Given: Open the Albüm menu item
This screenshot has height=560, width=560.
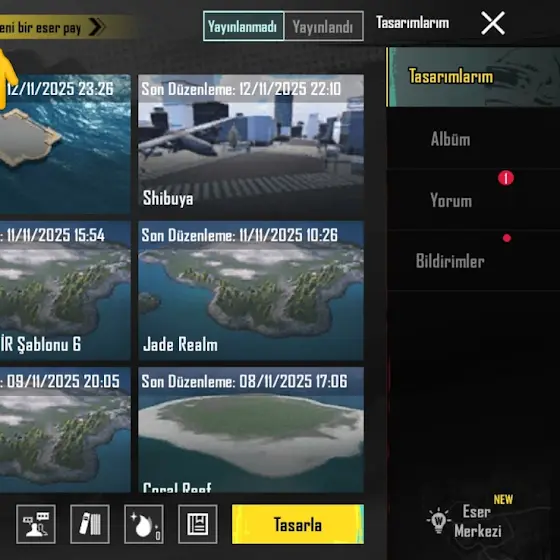Looking at the screenshot, I should tap(474, 139).
